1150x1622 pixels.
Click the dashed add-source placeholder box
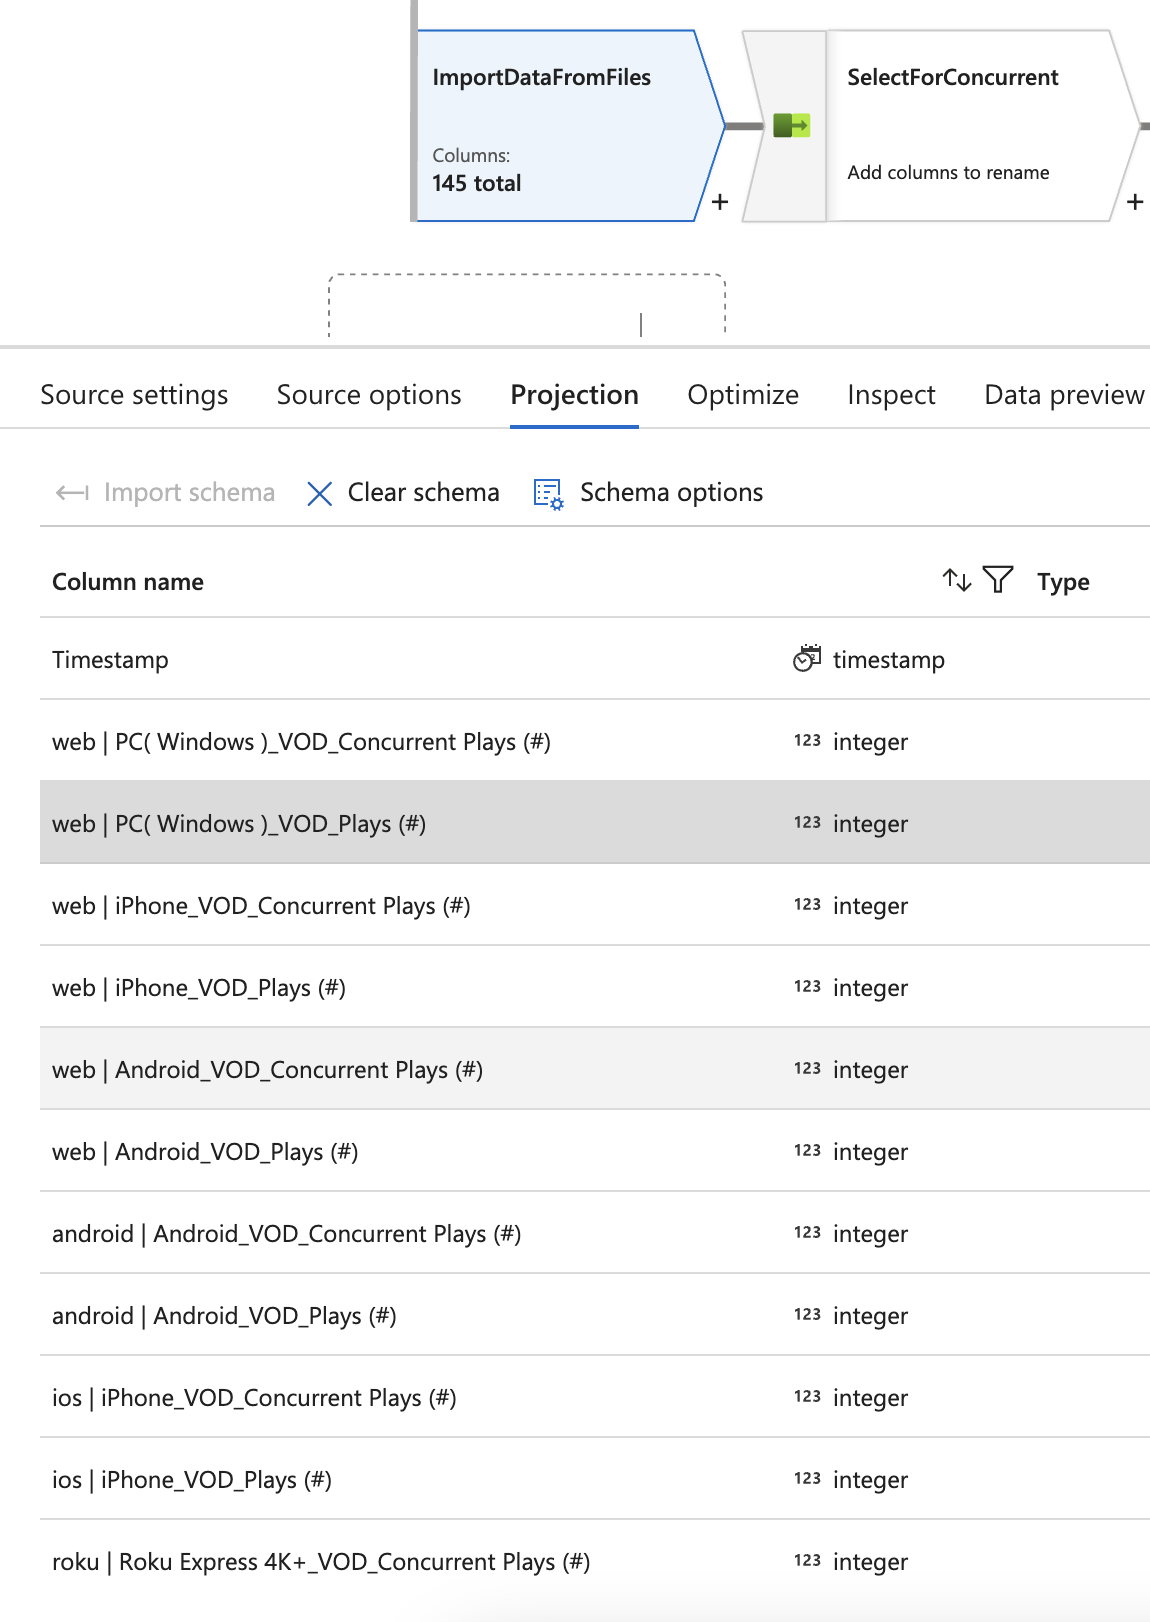526,305
